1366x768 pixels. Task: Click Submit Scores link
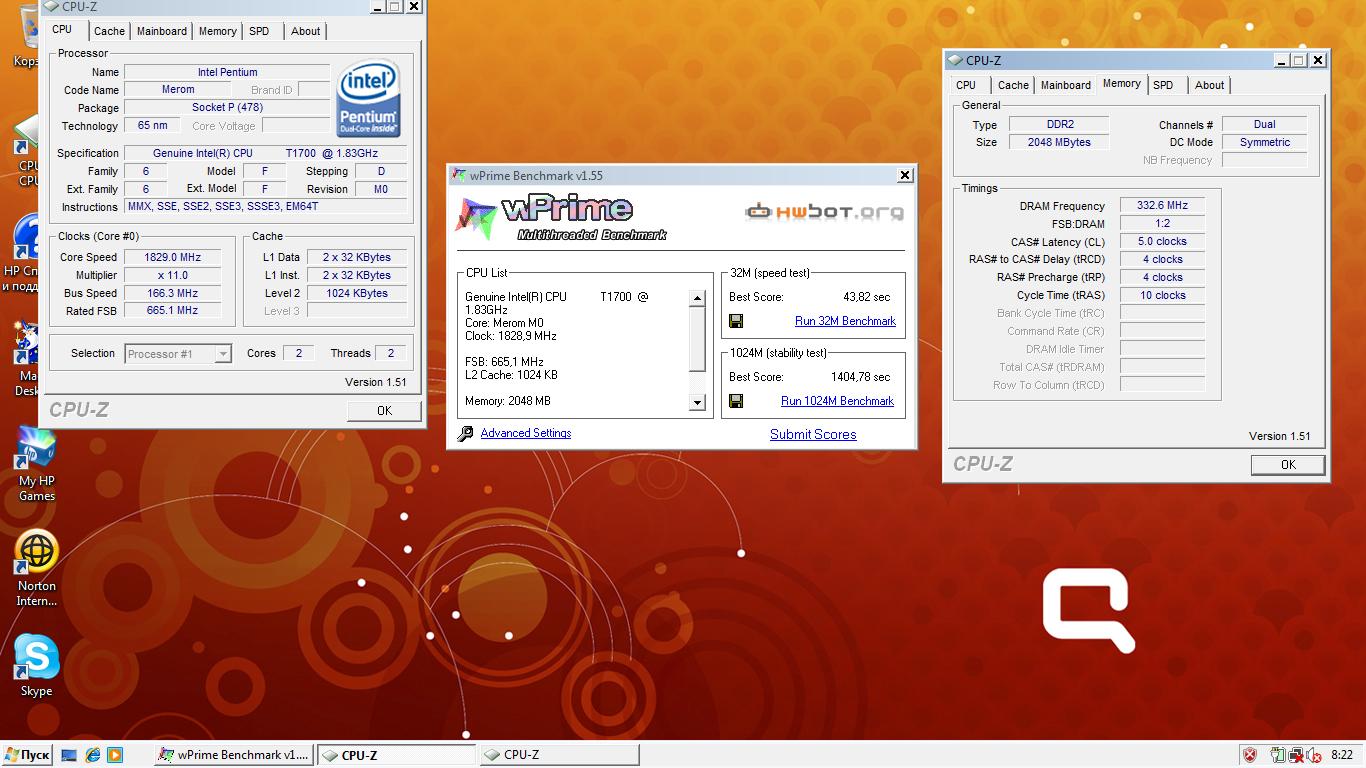[x=813, y=434]
